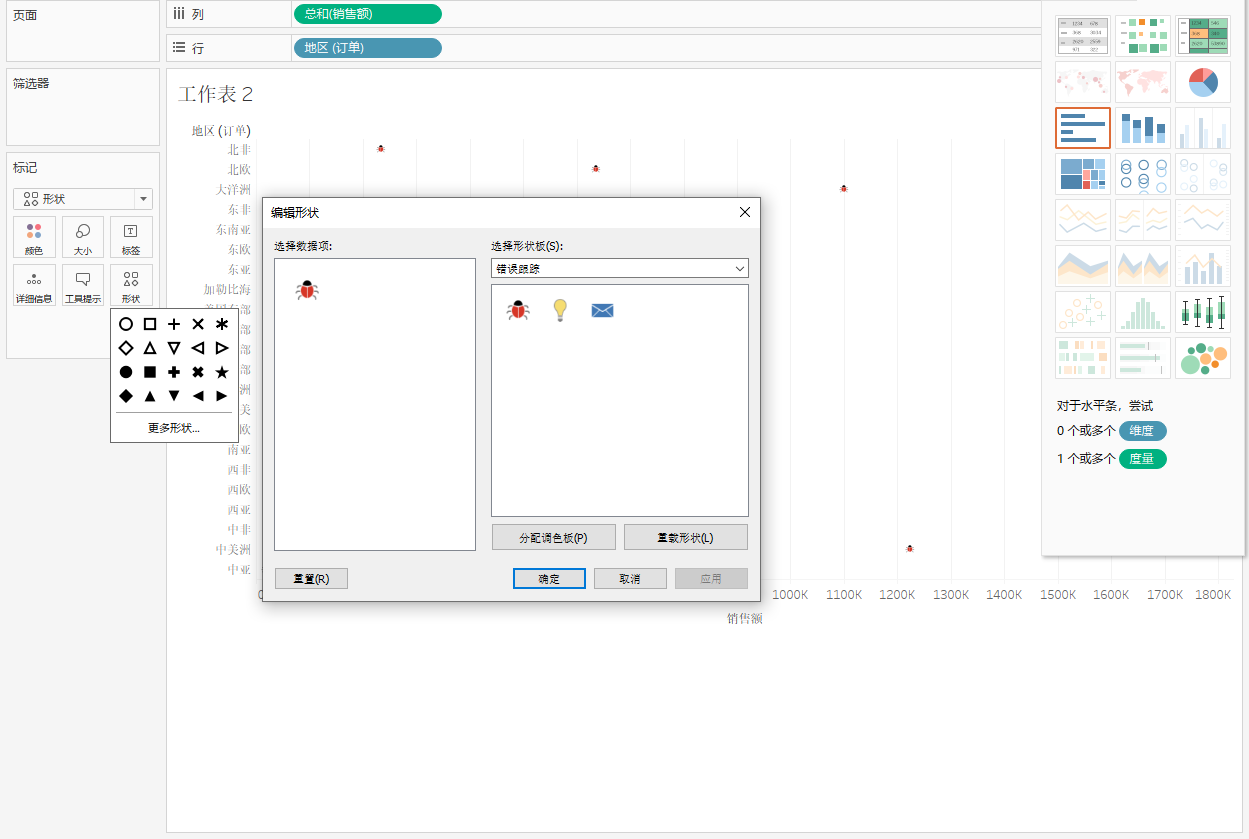Pick the filled left-triangle shape
Screen dimensions: 1249x839
(198, 396)
